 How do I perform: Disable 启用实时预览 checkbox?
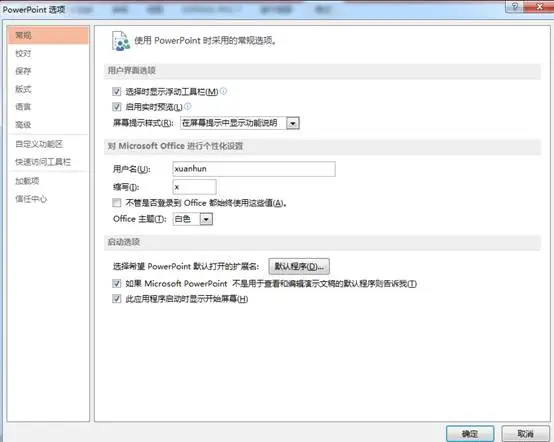coord(117,107)
